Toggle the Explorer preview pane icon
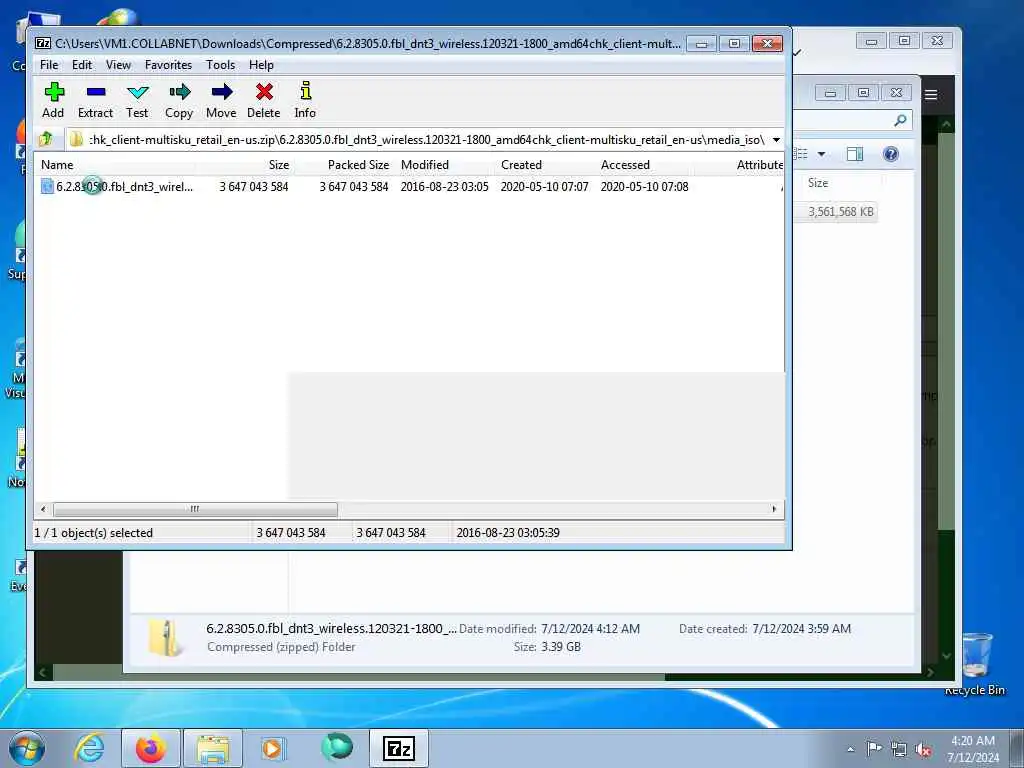 (x=855, y=154)
